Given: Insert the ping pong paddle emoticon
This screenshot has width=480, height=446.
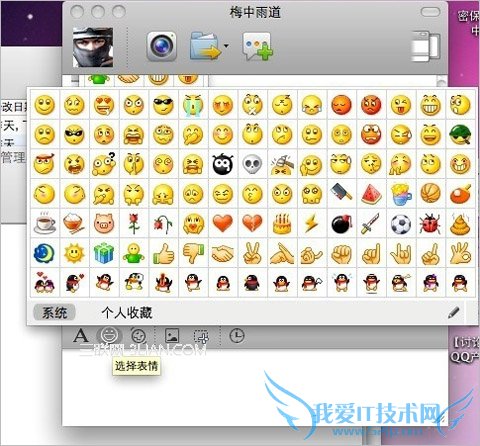Looking at the screenshot, I should (x=460, y=194).
